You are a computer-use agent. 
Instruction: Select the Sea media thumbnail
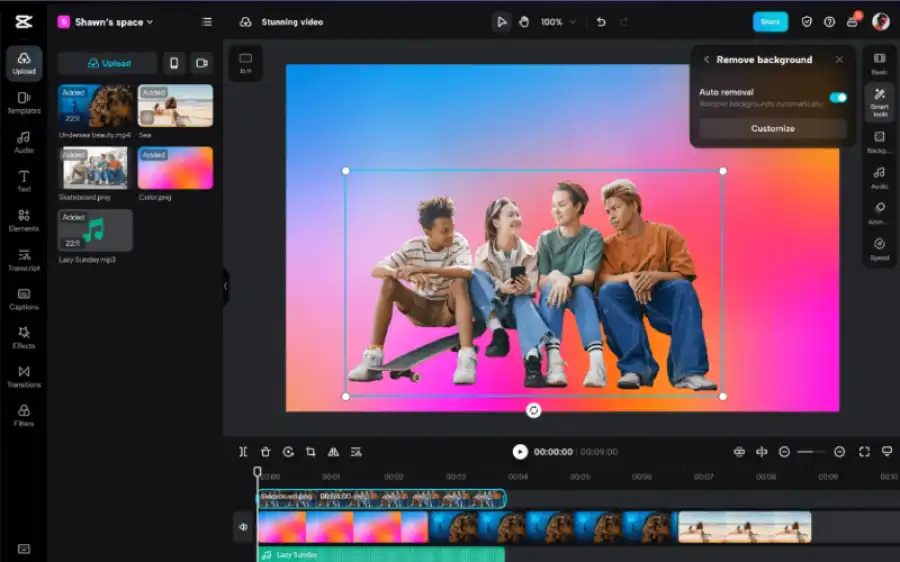tap(175, 106)
